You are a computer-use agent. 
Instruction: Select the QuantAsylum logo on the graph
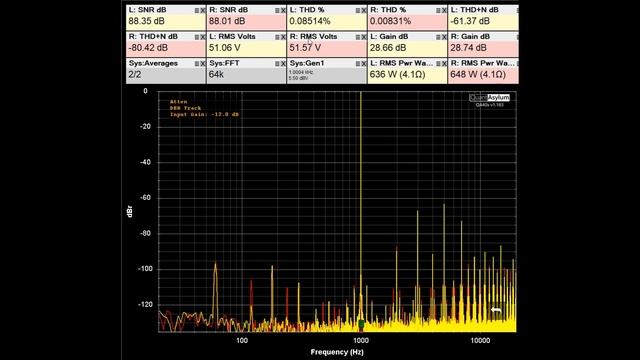click(489, 98)
